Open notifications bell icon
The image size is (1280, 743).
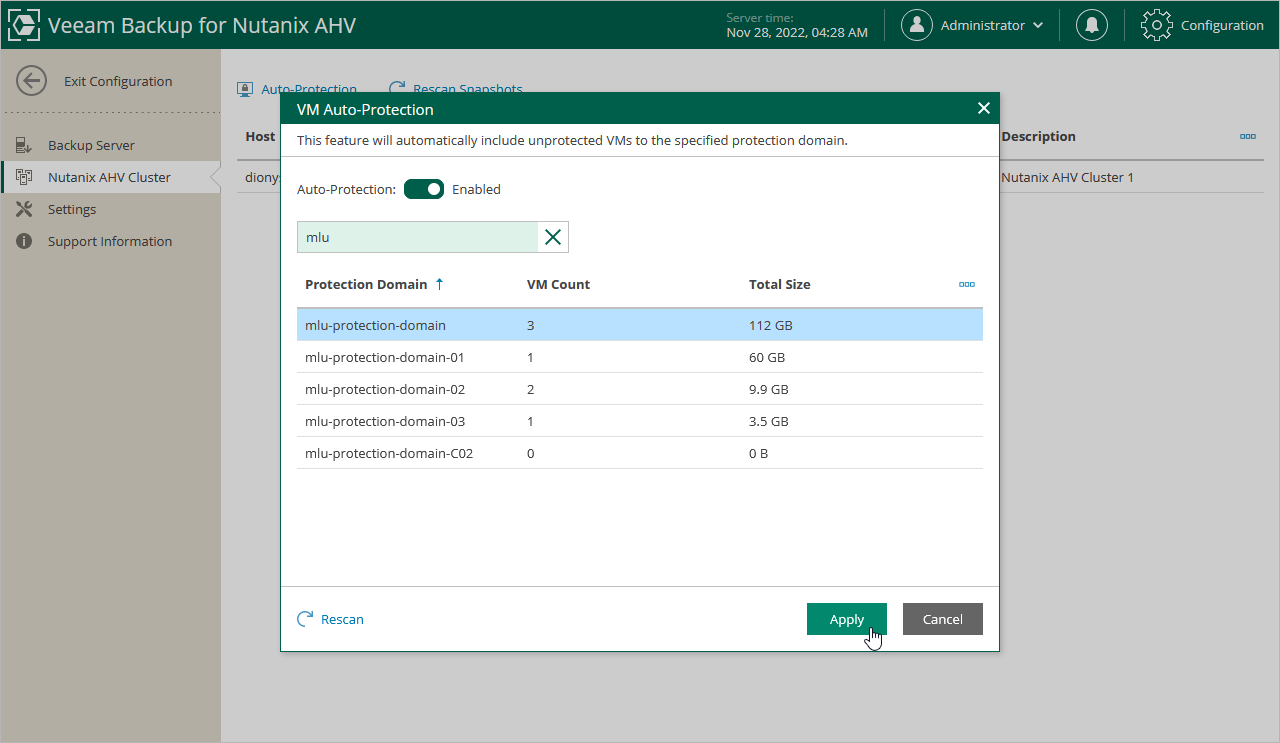pyautogui.click(x=1092, y=25)
